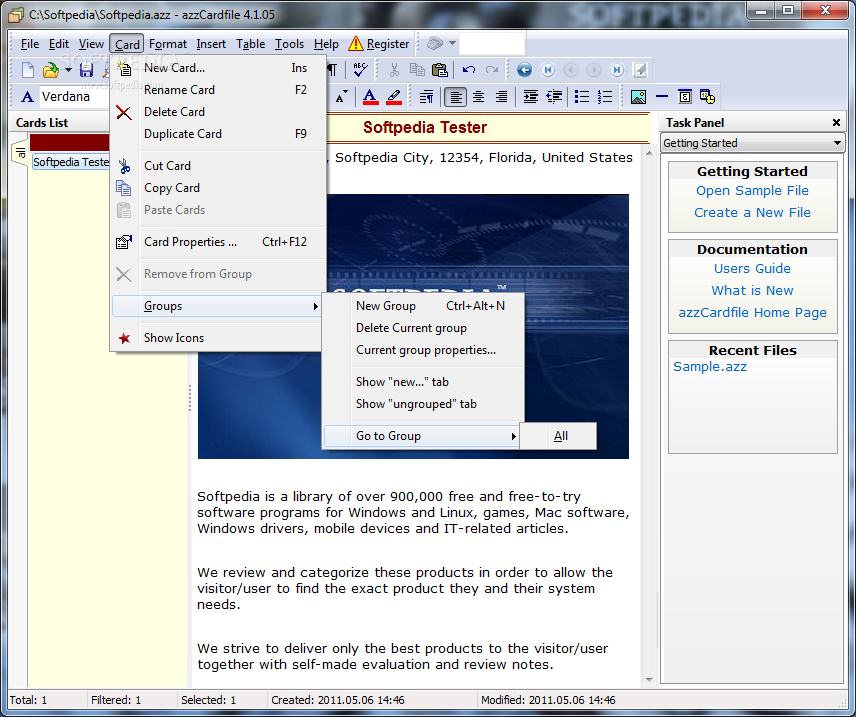Image resolution: width=856 pixels, height=717 pixels.
Task: Choose New Card... from Card menu
Action: [218, 68]
